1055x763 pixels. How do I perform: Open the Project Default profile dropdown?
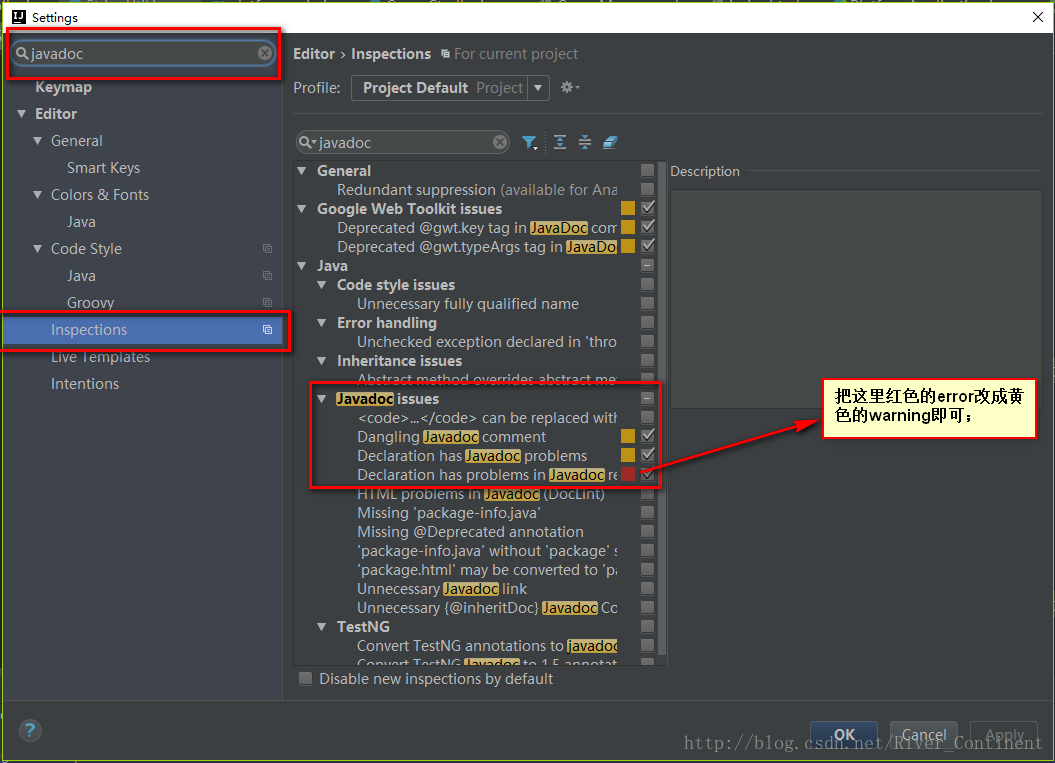tap(538, 88)
